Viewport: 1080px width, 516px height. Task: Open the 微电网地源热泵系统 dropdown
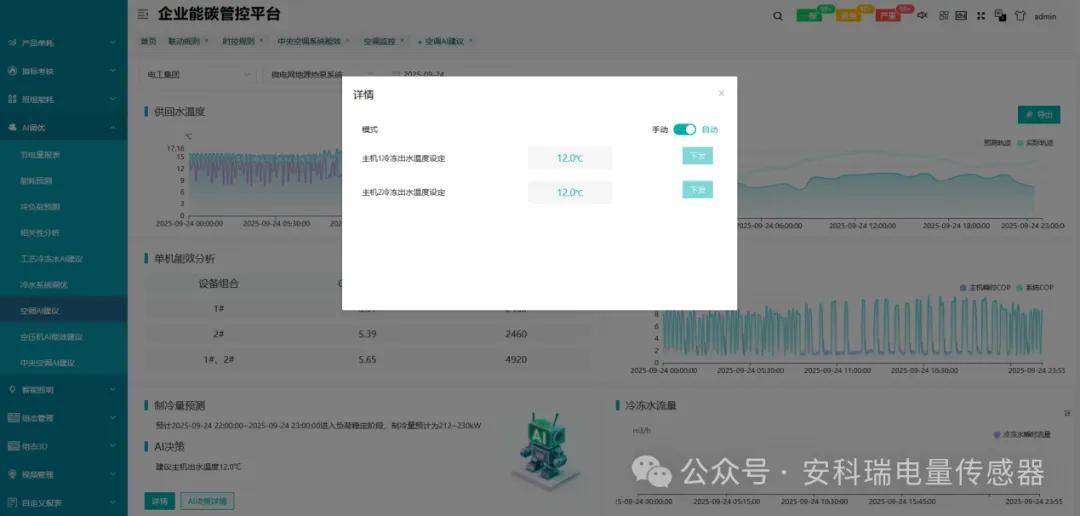point(321,74)
